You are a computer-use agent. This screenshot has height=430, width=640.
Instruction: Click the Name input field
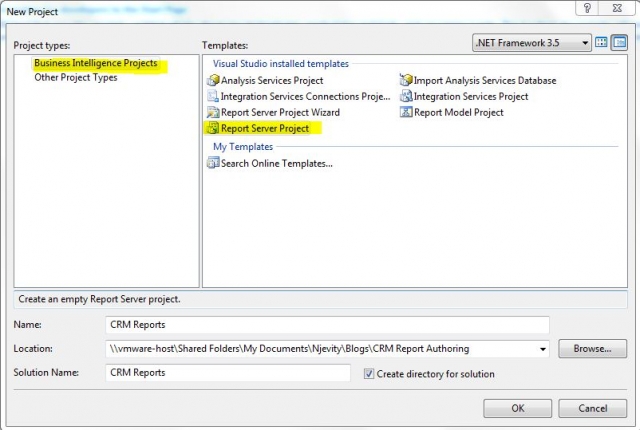pyautogui.click(x=327, y=325)
